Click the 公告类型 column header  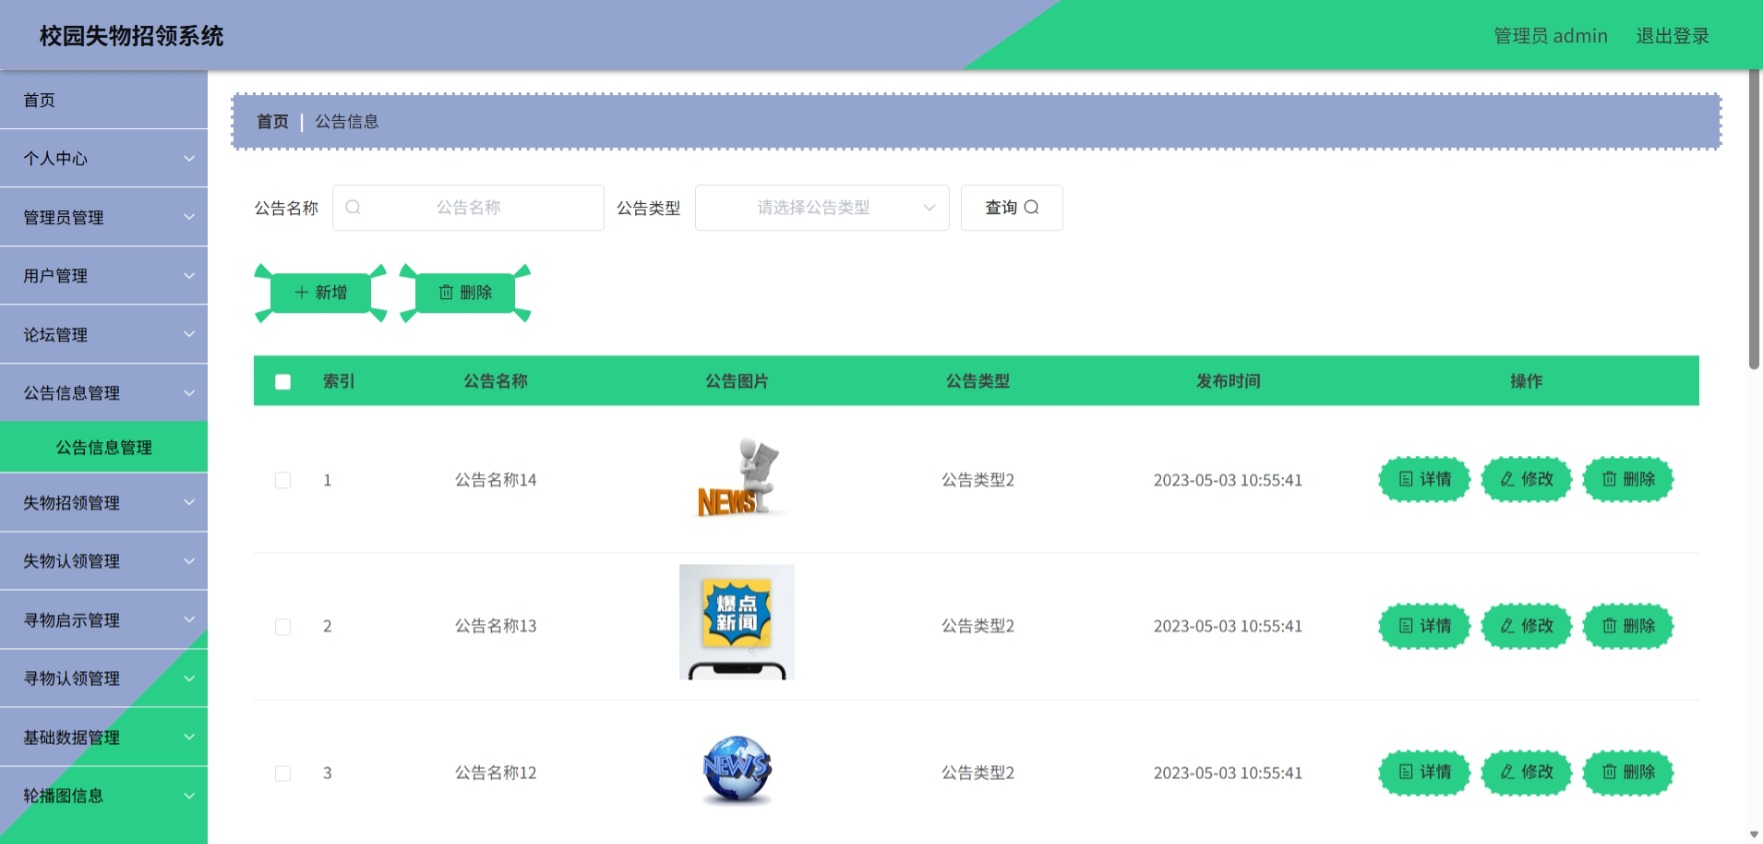coord(978,381)
